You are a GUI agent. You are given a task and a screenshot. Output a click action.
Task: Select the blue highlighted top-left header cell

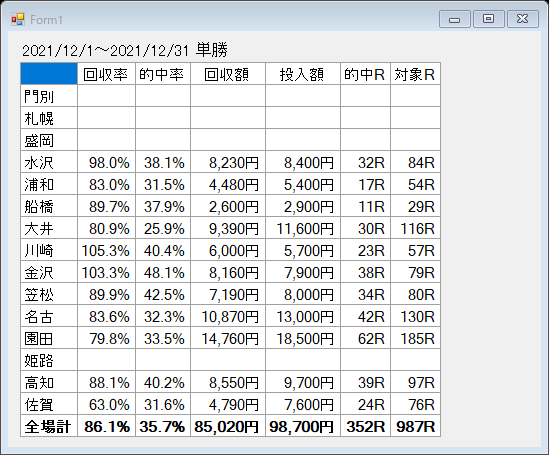click(x=49, y=74)
